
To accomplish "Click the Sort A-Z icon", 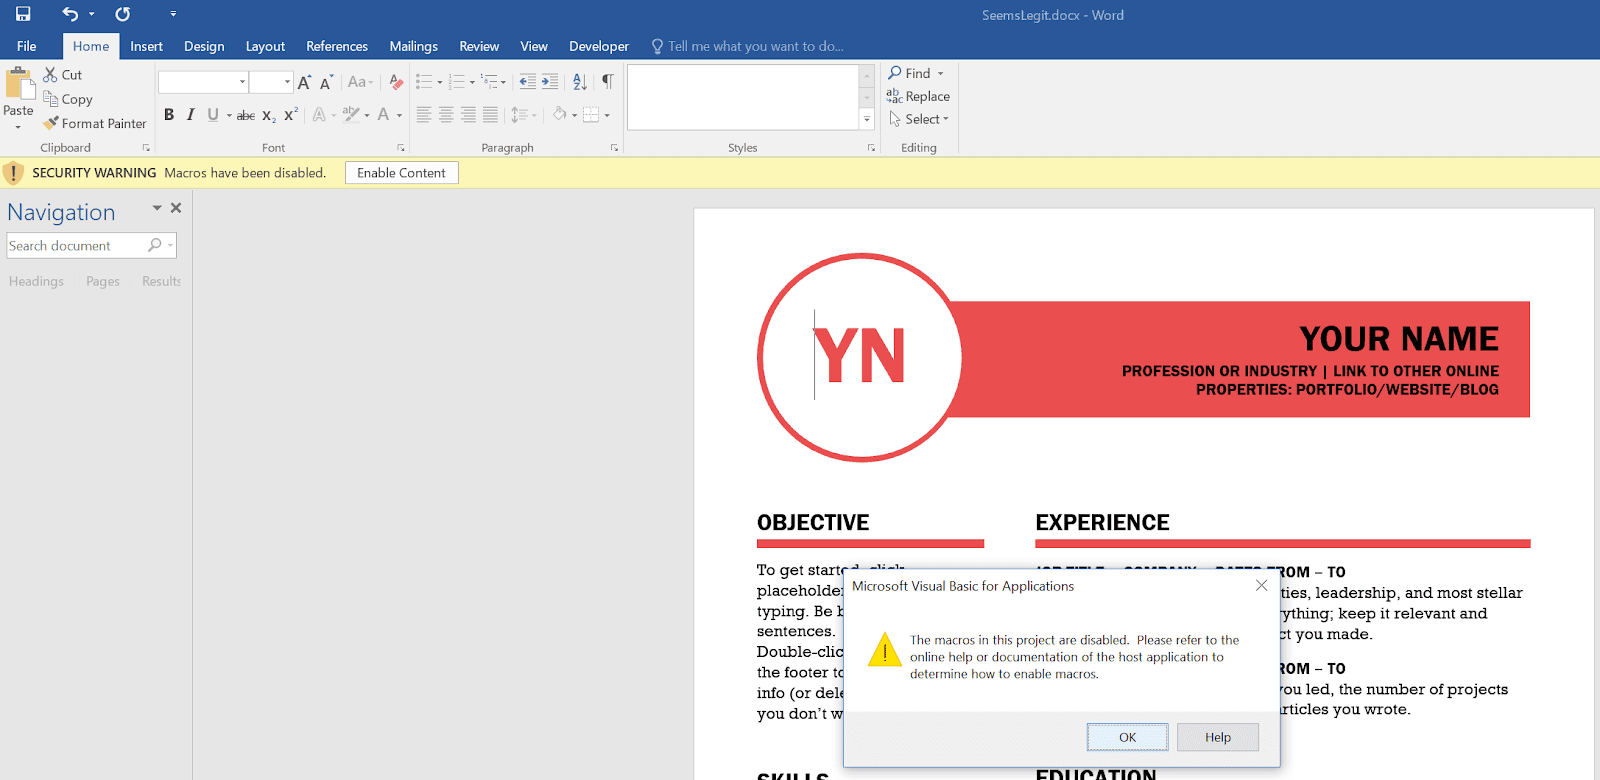I will point(580,82).
